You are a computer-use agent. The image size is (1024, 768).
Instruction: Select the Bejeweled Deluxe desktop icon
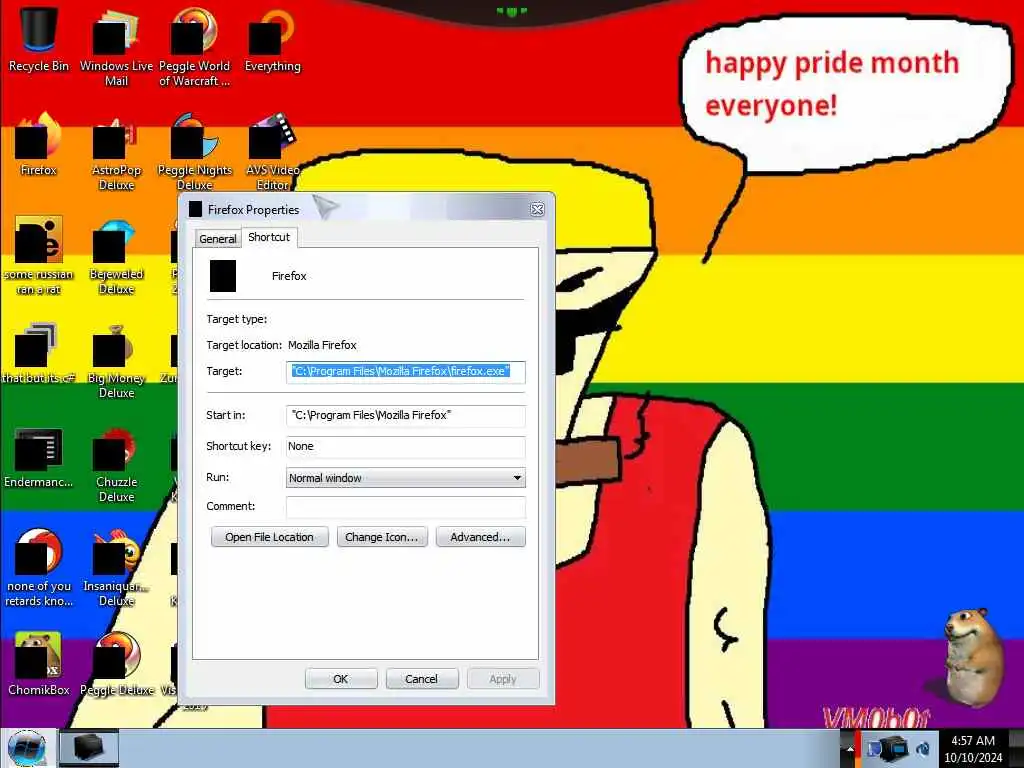coord(116,255)
